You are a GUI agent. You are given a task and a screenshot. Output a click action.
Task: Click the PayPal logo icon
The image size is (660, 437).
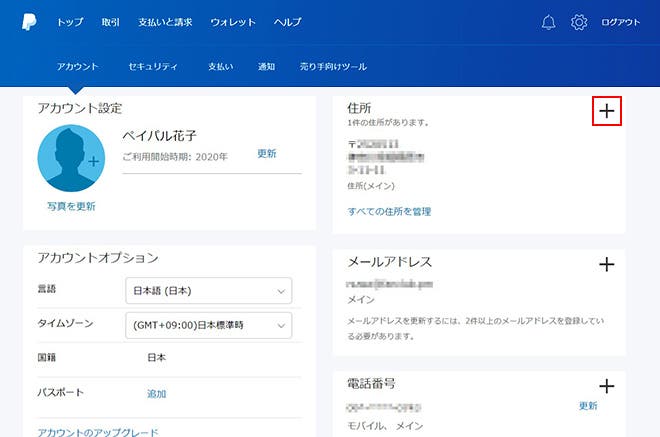point(29,21)
